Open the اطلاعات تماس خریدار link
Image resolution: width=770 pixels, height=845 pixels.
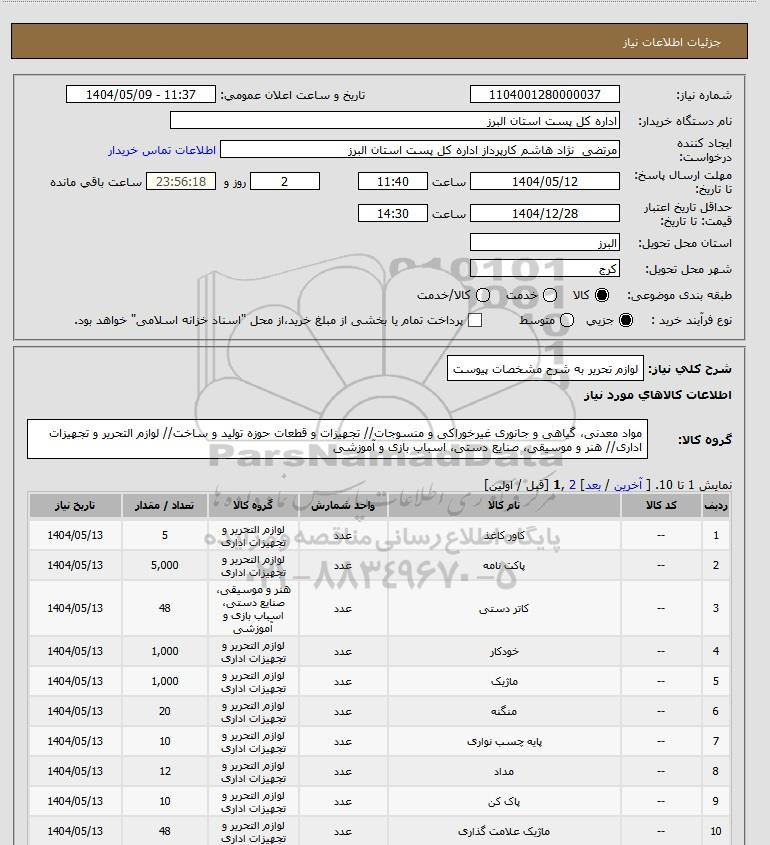point(162,150)
